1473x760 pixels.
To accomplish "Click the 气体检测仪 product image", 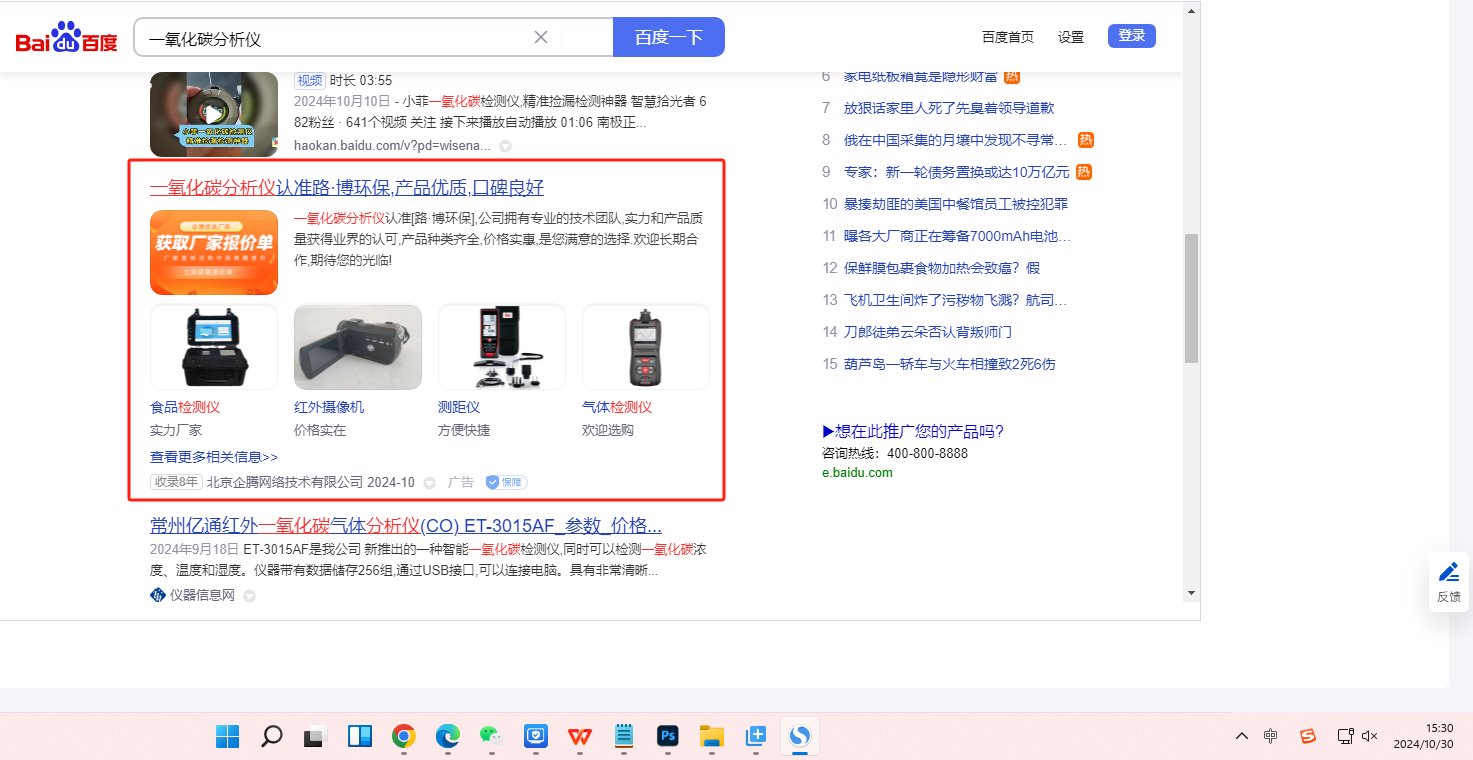I will pos(646,347).
